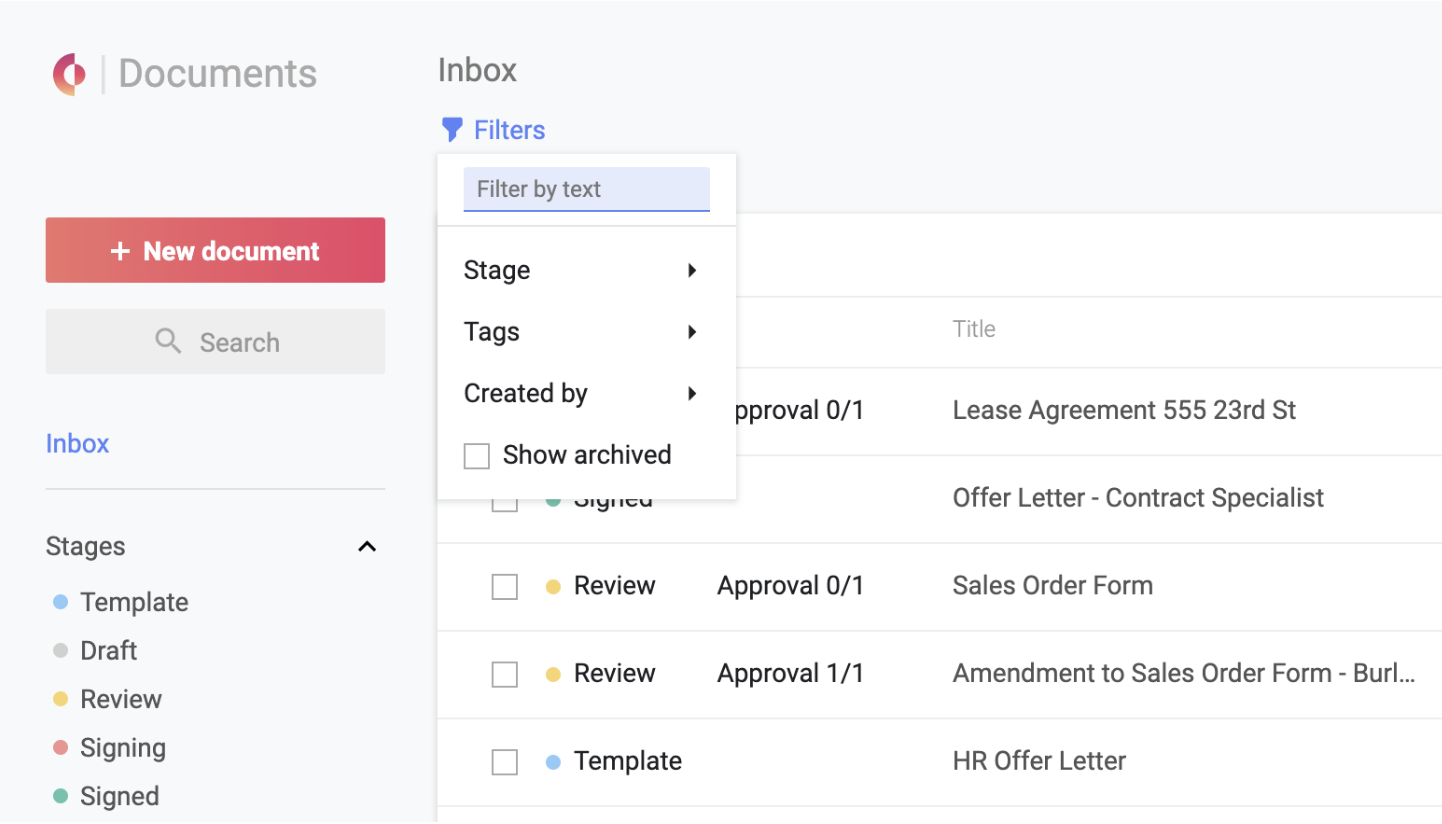The image size is (1442, 824).
Task: Tick the checkbox for Sales Order Form
Action: (505, 587)
